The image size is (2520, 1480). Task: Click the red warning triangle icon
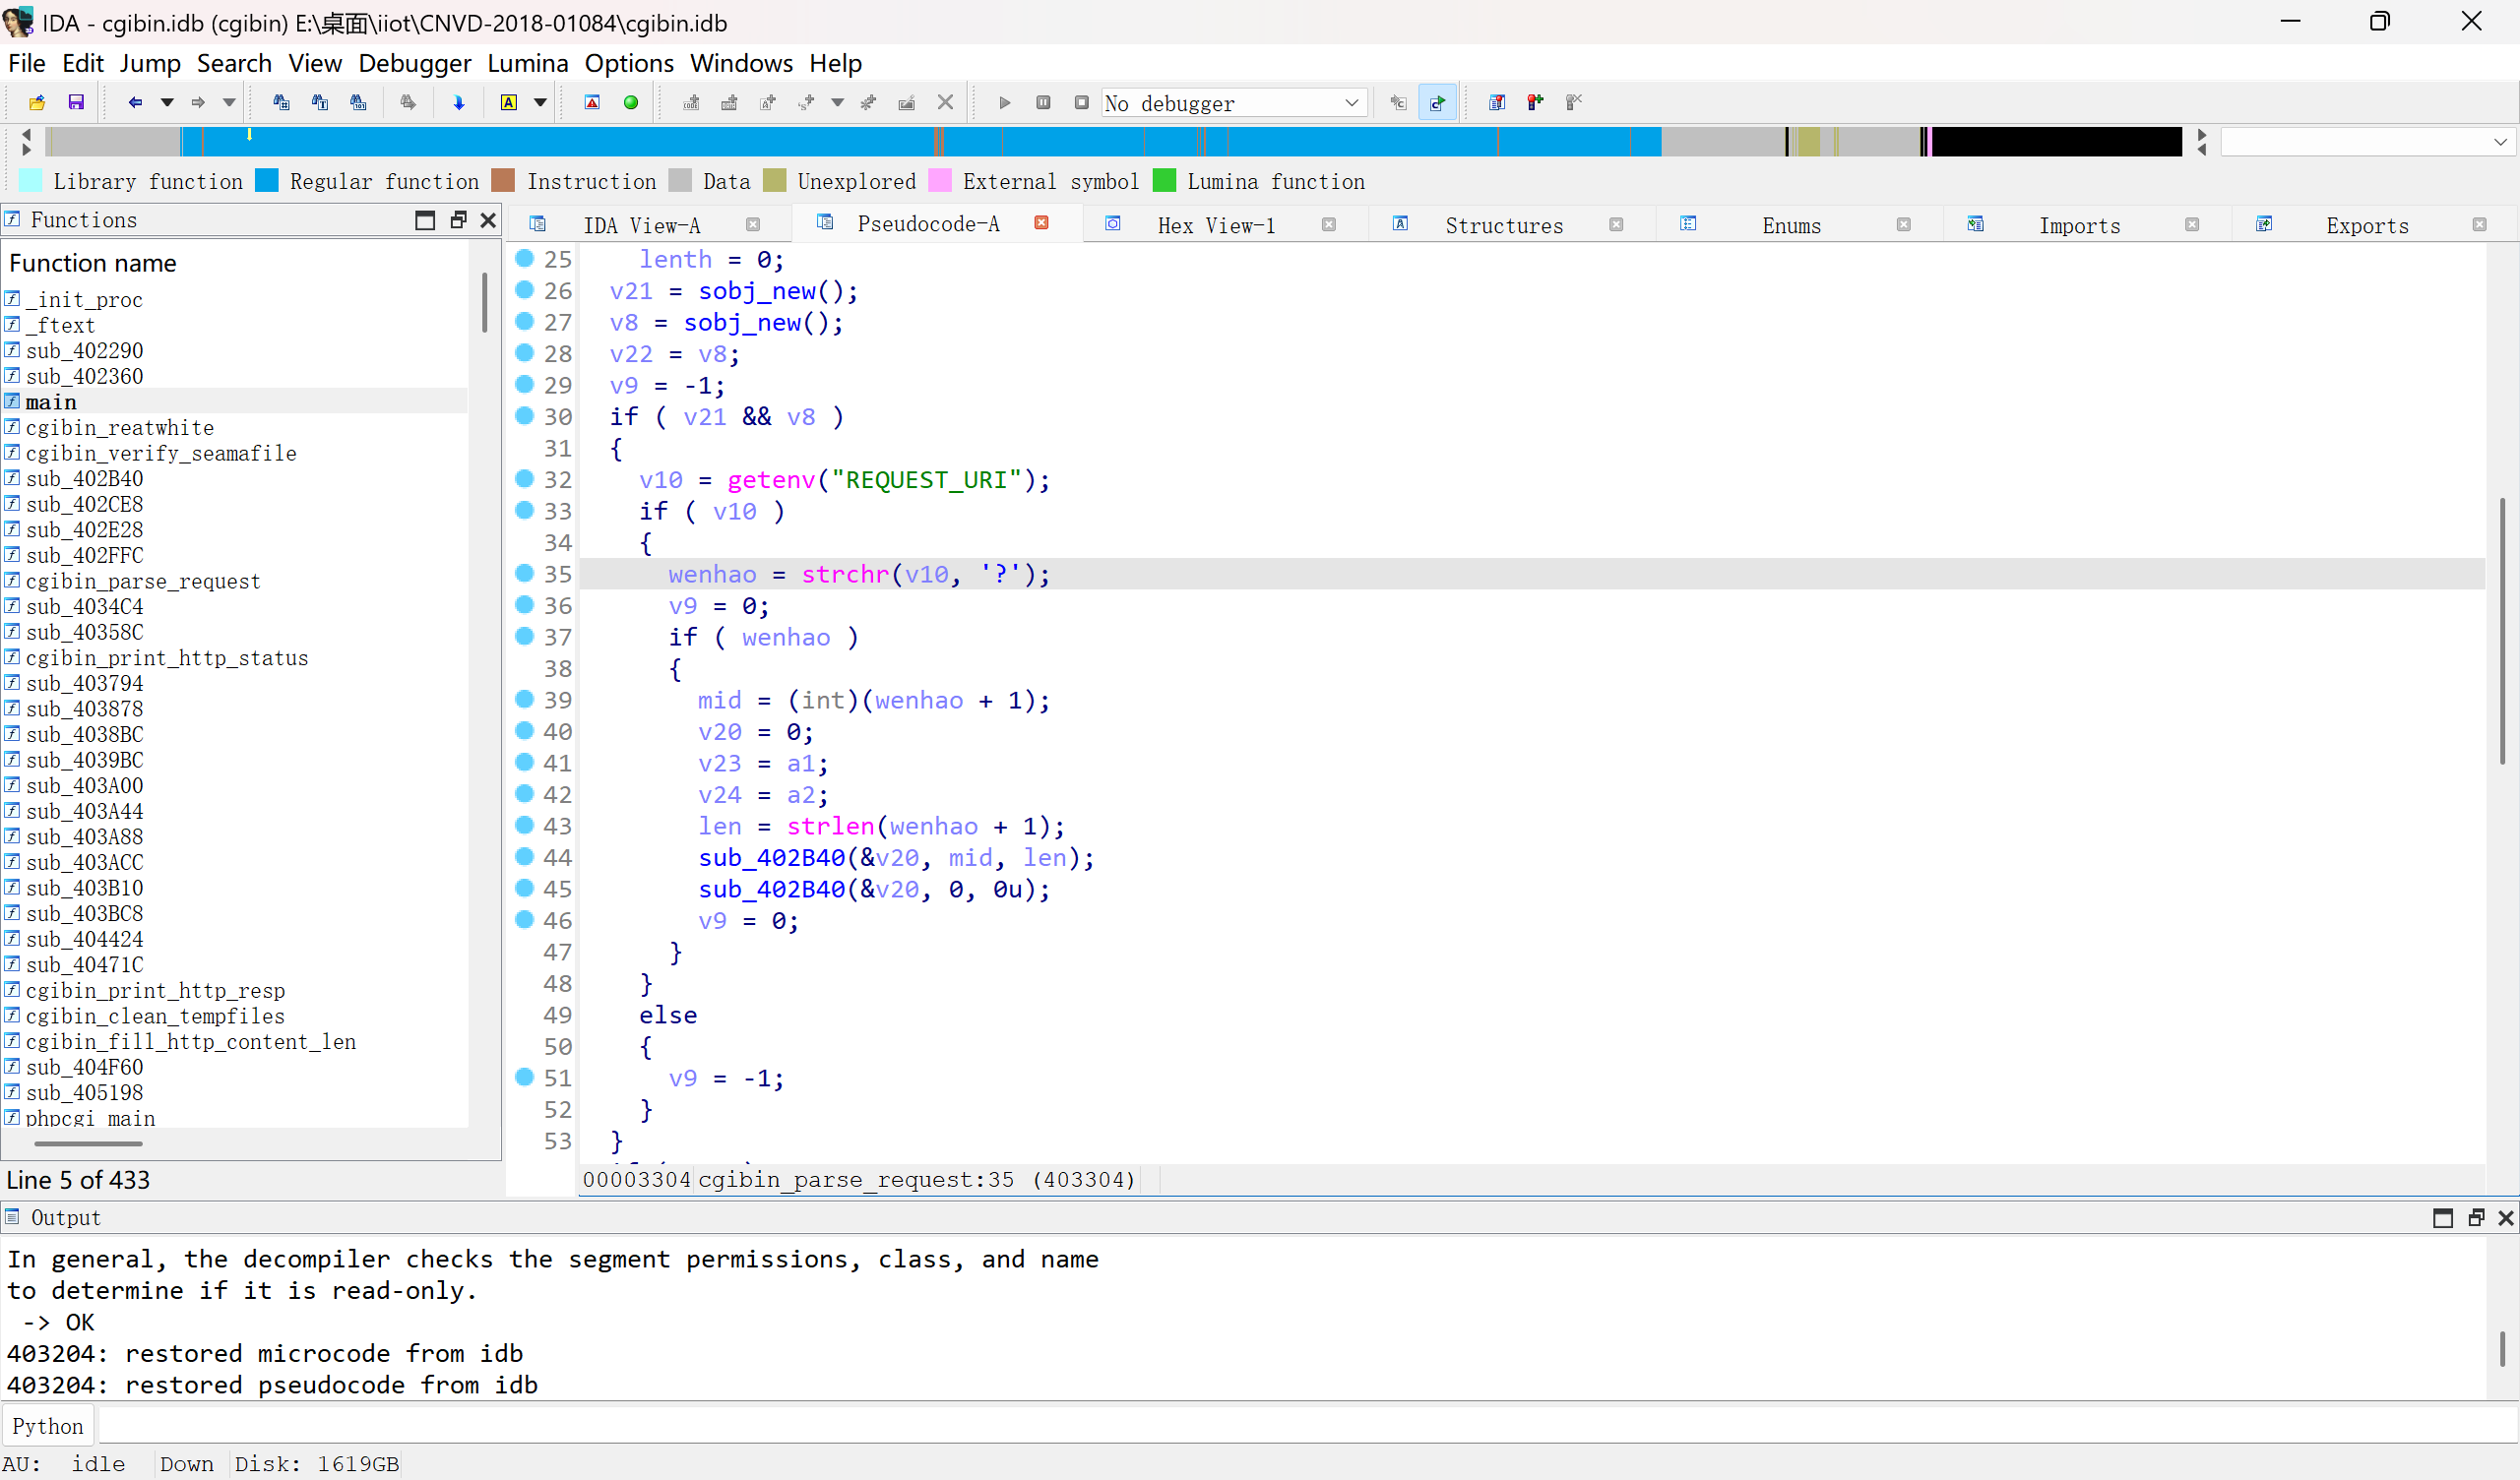(592, 102)
